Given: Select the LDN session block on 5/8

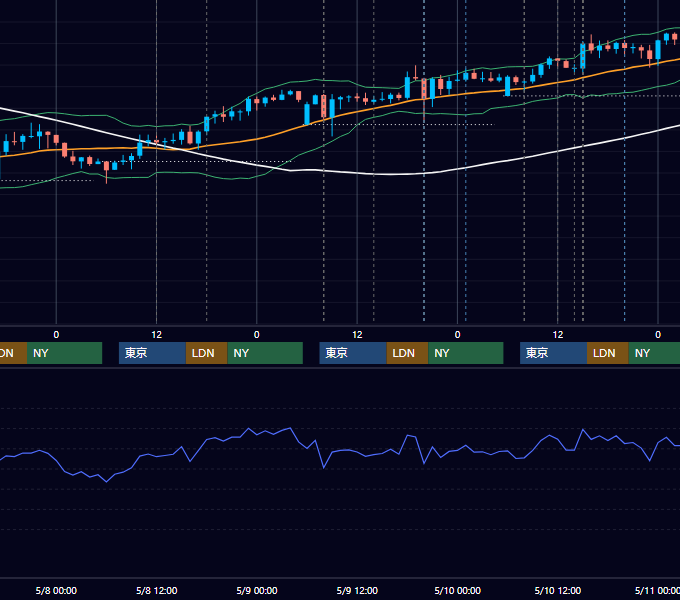Looking at the screenshot, I should 206,353.
